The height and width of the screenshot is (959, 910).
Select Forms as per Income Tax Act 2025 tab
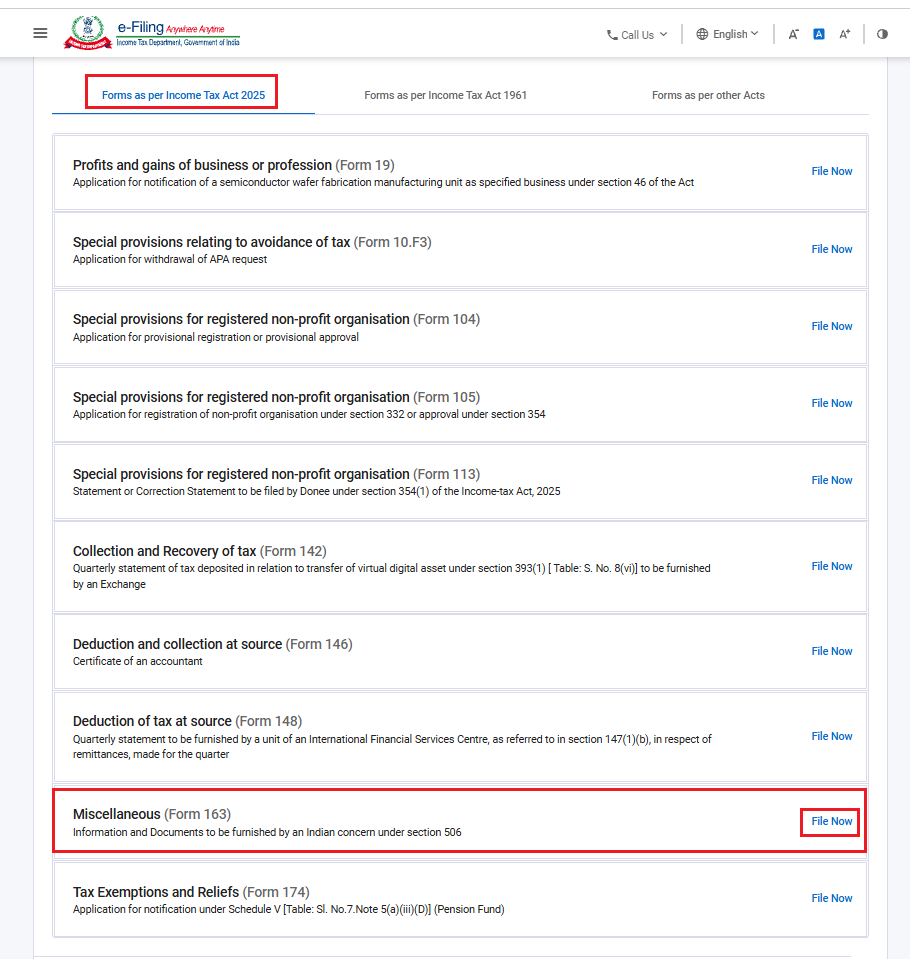click(183, 95)
